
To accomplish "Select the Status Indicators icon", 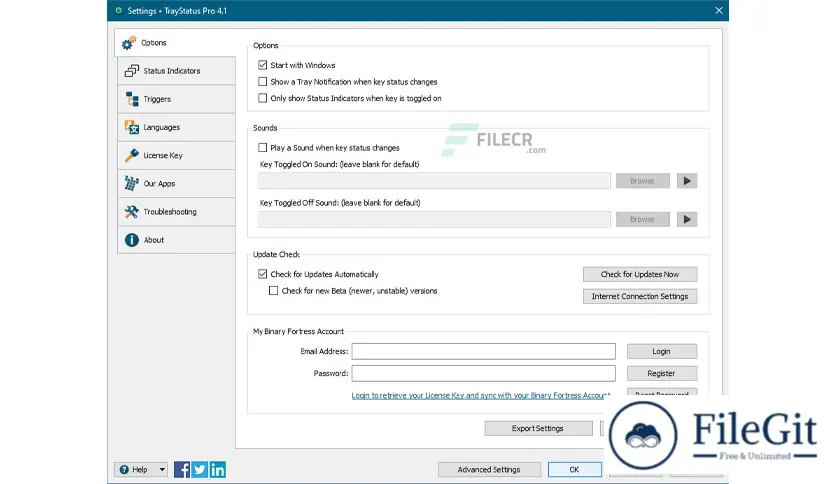I will coord(131,71).
